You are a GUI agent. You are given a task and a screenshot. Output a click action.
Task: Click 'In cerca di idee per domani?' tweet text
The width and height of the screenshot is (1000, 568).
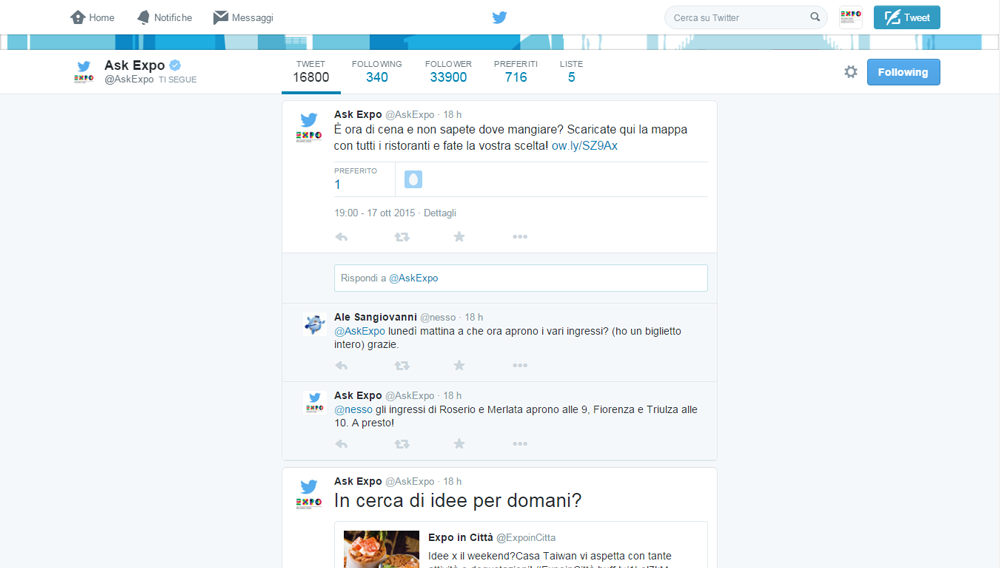pyautogui.click(x=458, y=500)
